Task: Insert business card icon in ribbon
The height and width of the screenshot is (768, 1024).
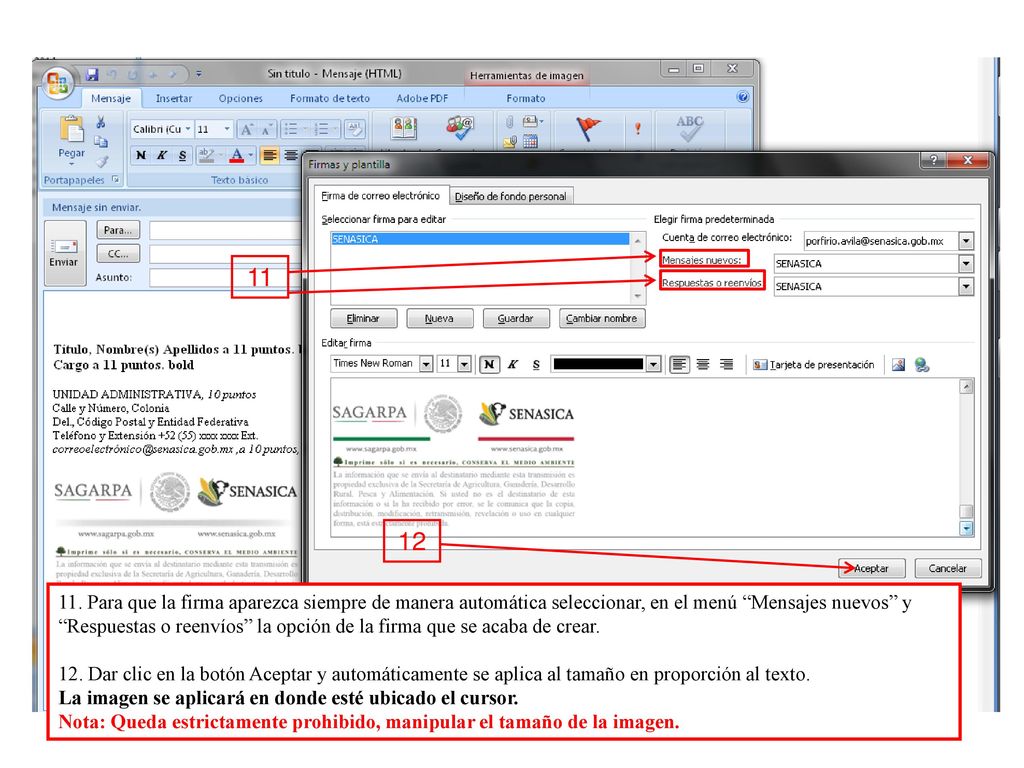Action: coord(531,122)
